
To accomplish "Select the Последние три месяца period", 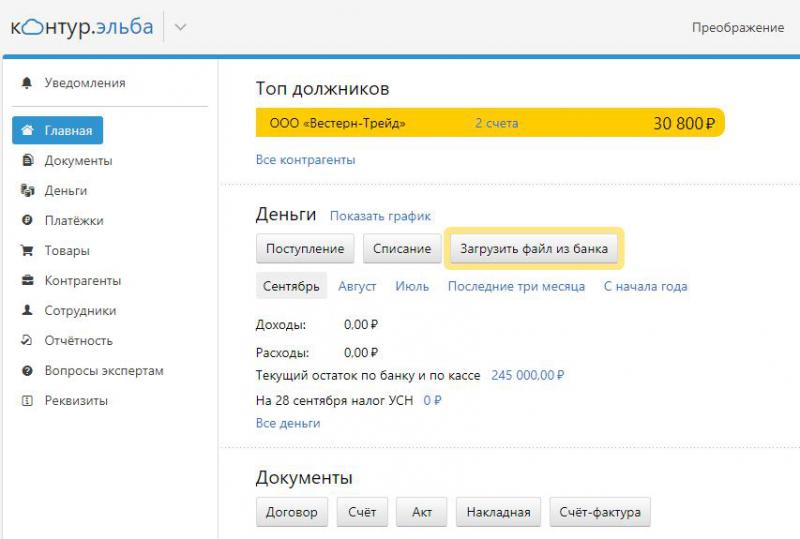I will 516,286.
